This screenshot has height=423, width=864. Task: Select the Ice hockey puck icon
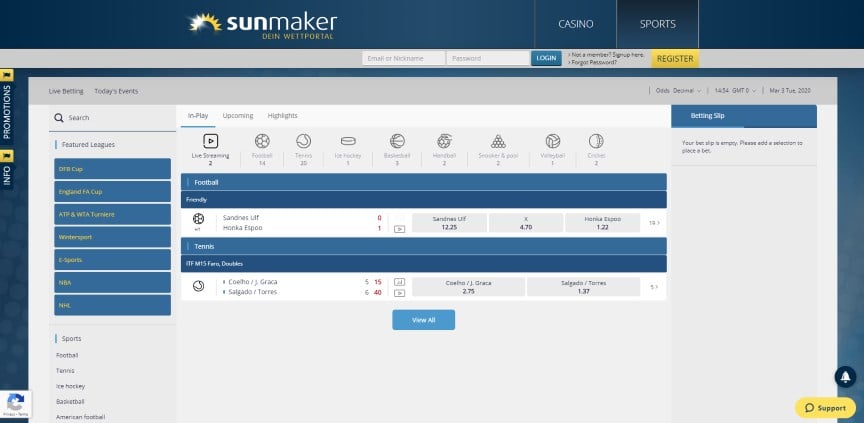pos(348,142)
